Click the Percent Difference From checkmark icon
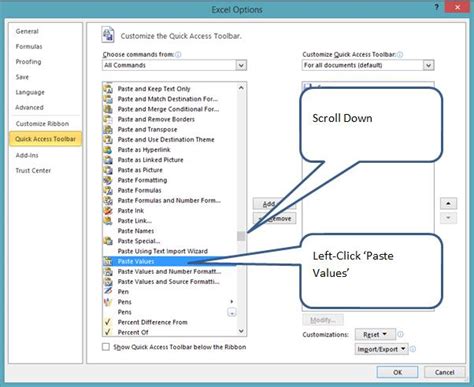This screenshot has height=387, width=474. click(108, 322)
